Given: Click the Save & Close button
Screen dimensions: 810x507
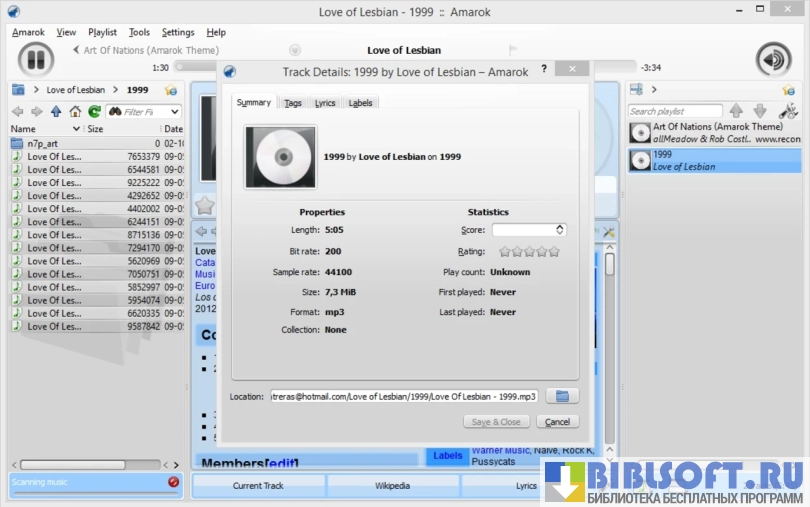Looking at the screenshot, I should [x=496, y=422].
